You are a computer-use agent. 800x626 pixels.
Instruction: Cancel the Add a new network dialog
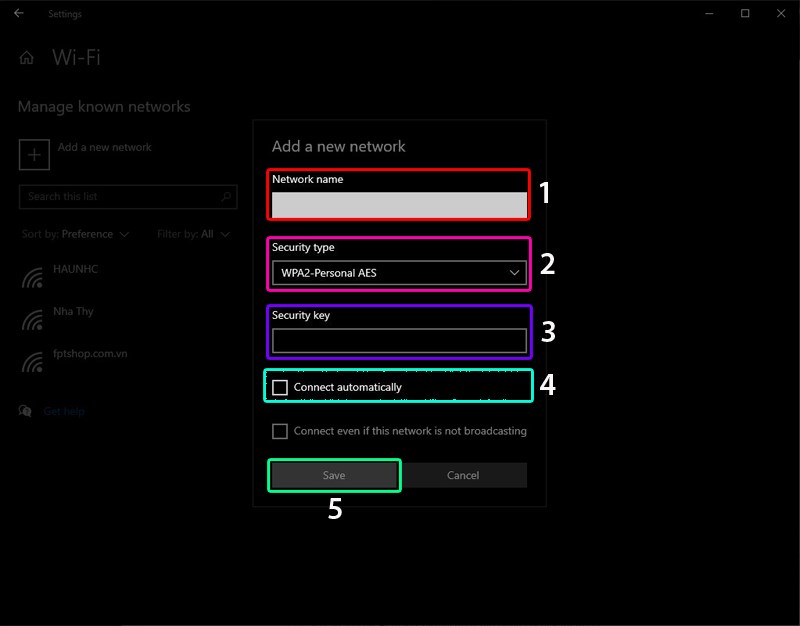point(463,475)
